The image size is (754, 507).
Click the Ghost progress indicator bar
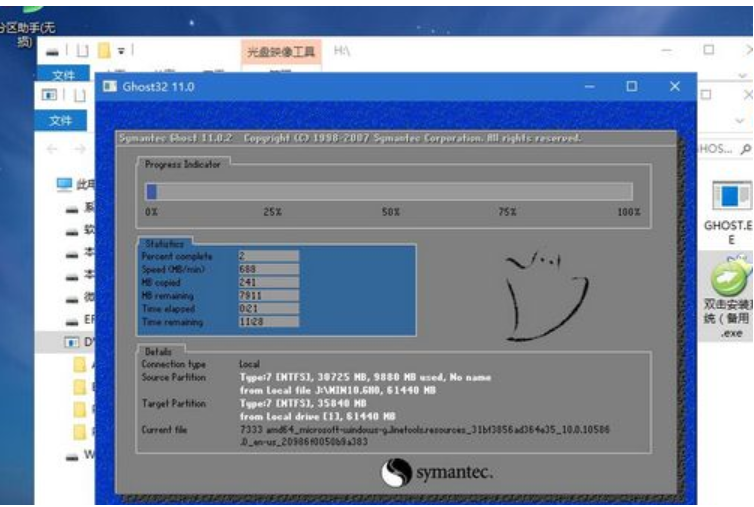(x=389, y=191)
